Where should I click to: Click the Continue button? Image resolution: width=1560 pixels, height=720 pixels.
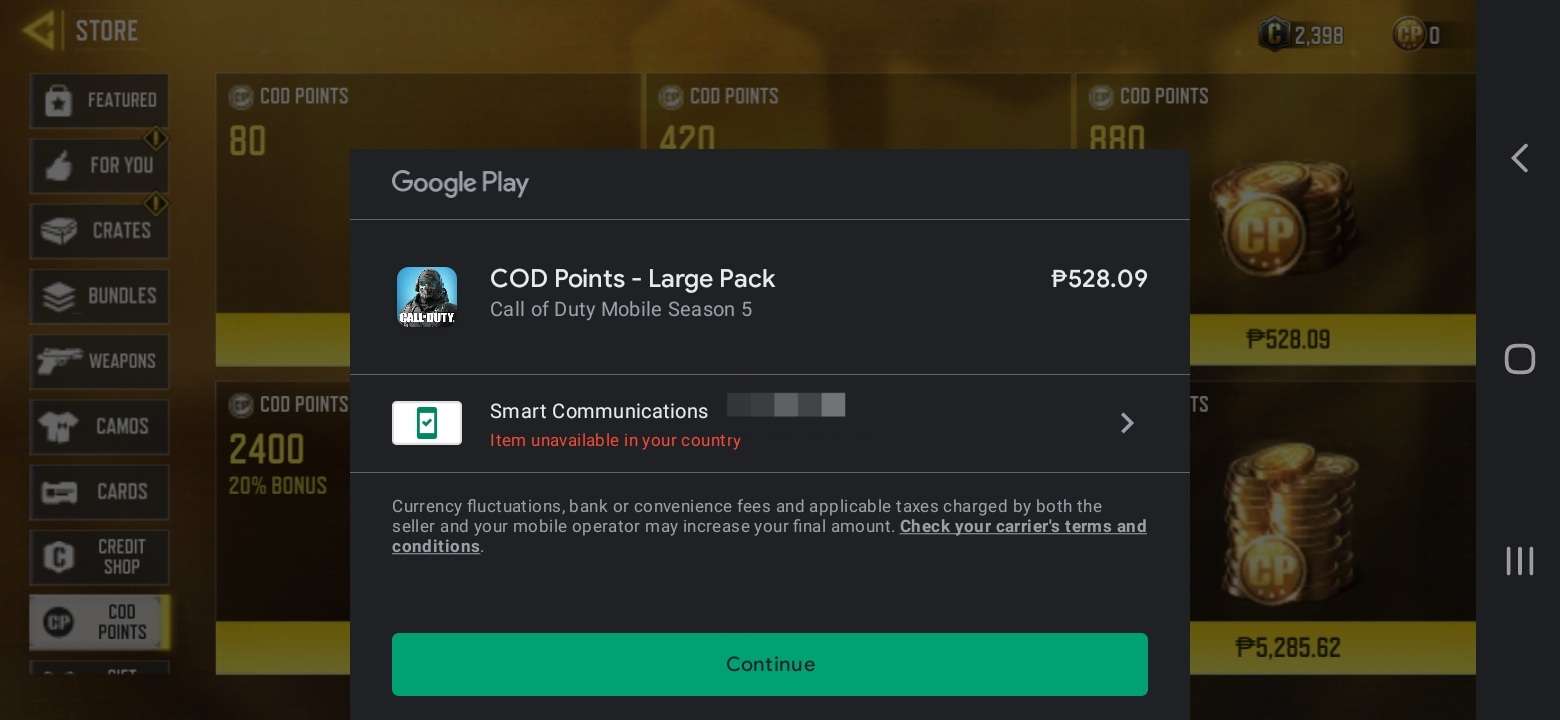[x=769, y=664]
